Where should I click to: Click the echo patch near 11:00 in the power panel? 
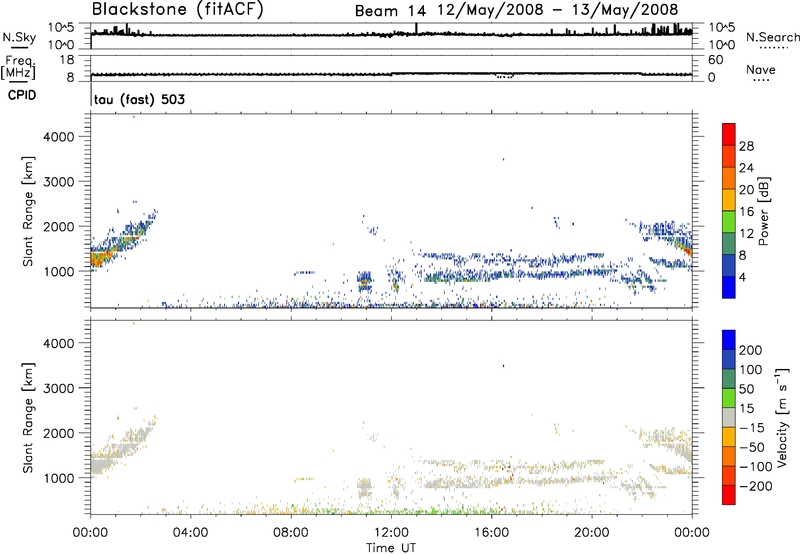[364, 282]
